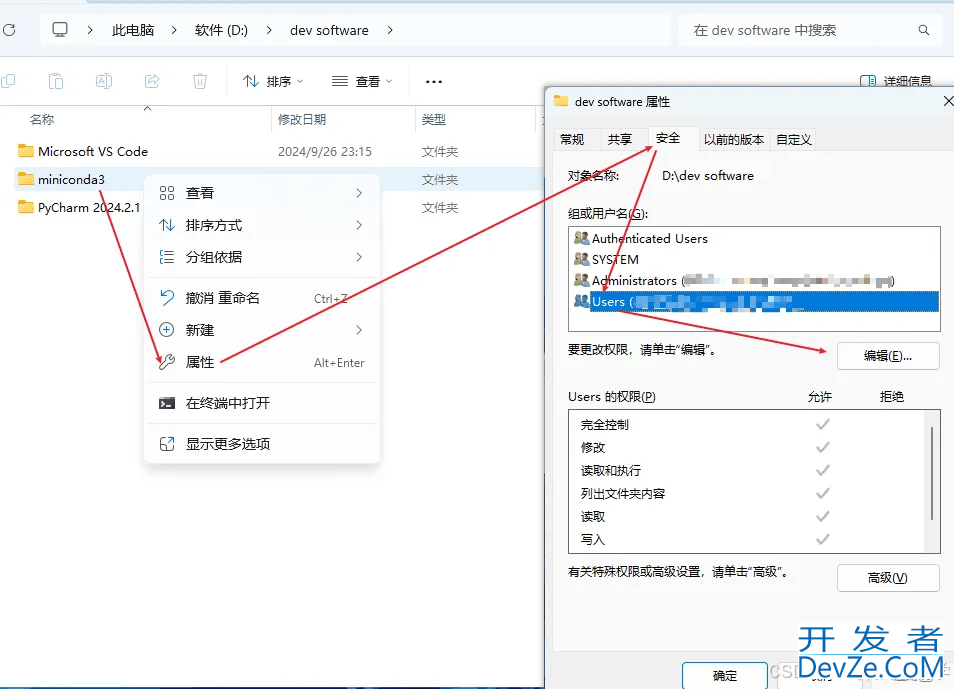The image size is (954, 689).
Task: Expand chevron after 软件 (D:) breadcrumb
Action: pos(269,30)
